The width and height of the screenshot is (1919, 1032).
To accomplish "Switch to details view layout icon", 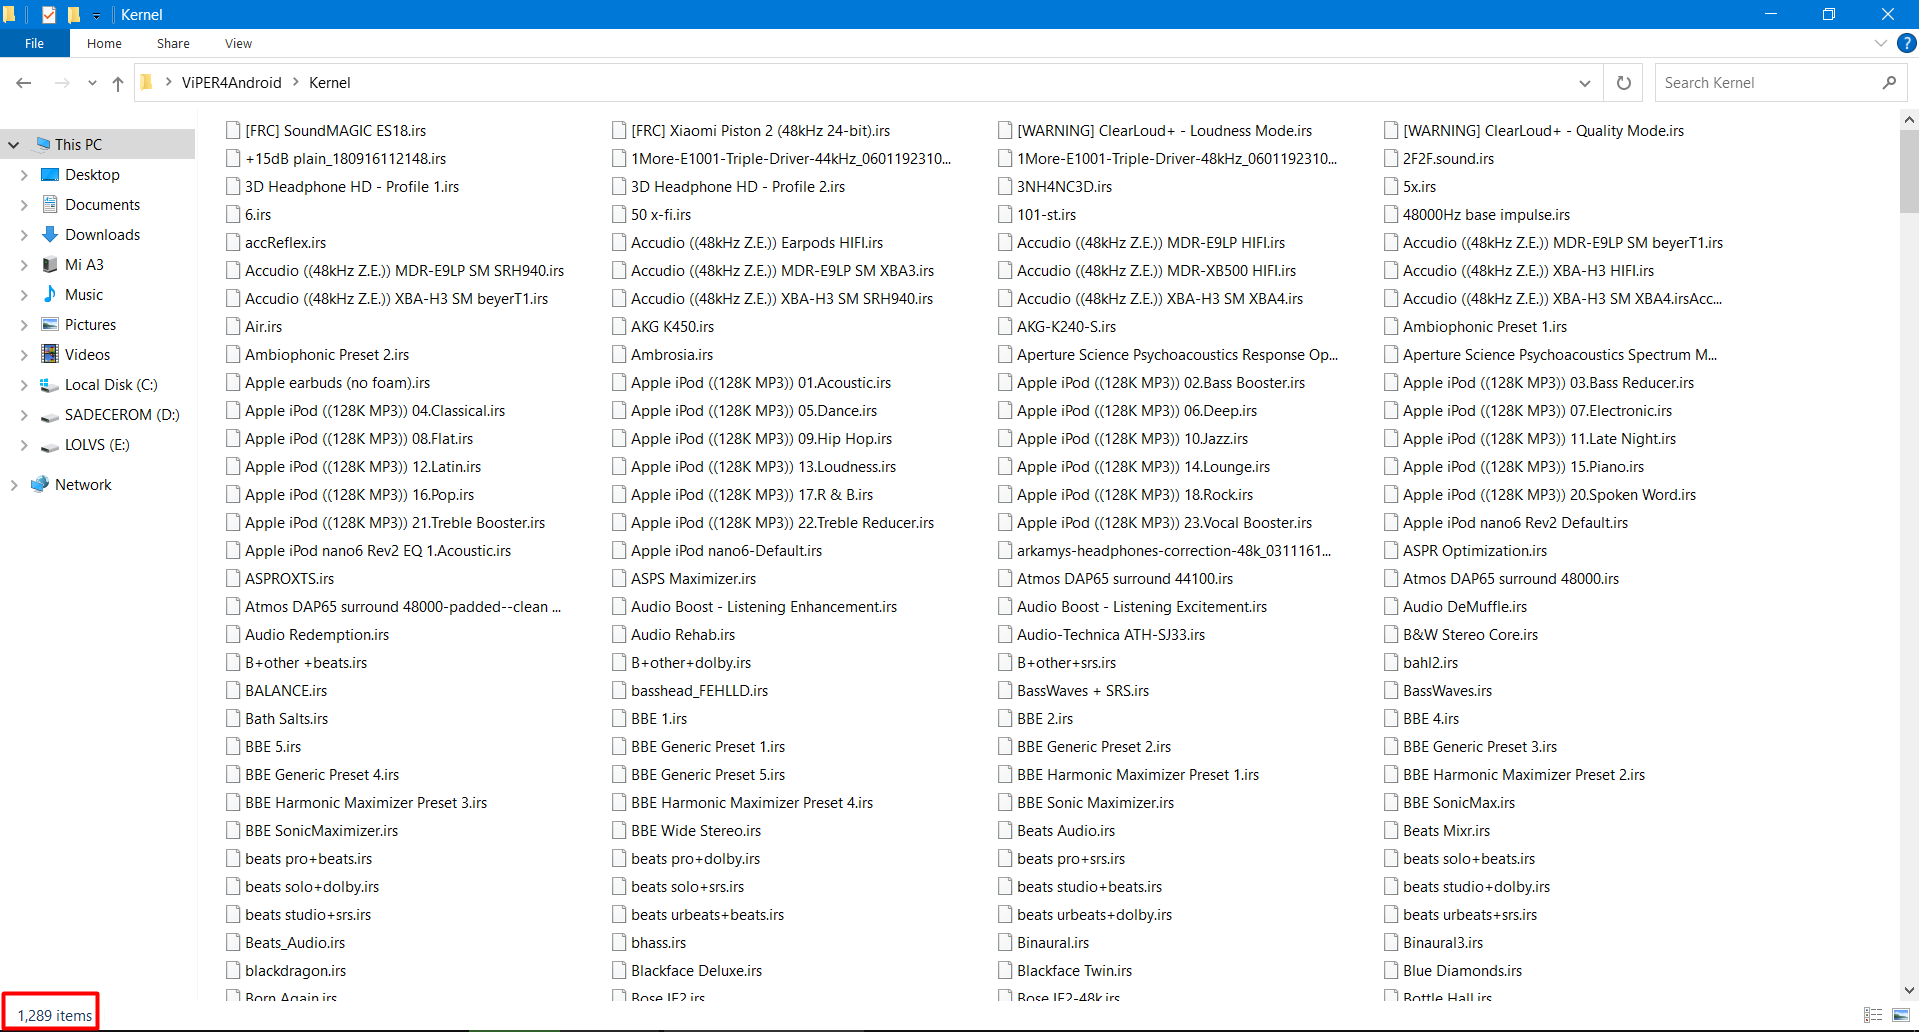I will tap(1873, 1015).
